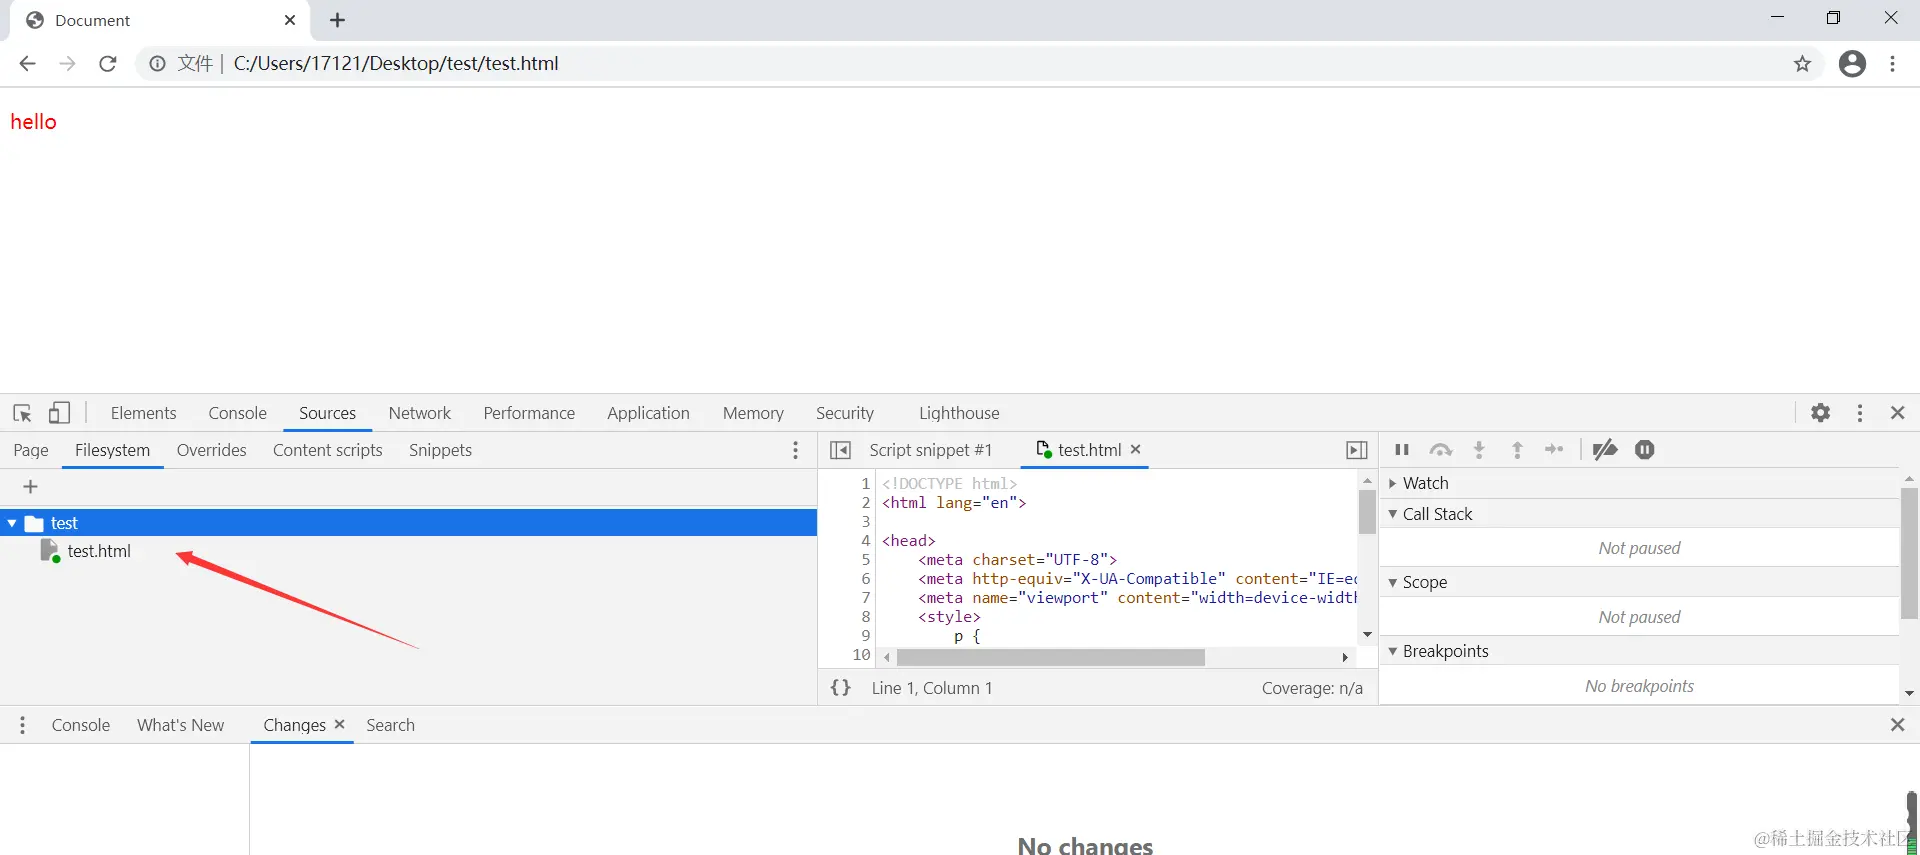Hide the navigator sidebar icon

[x=840, y=450]
